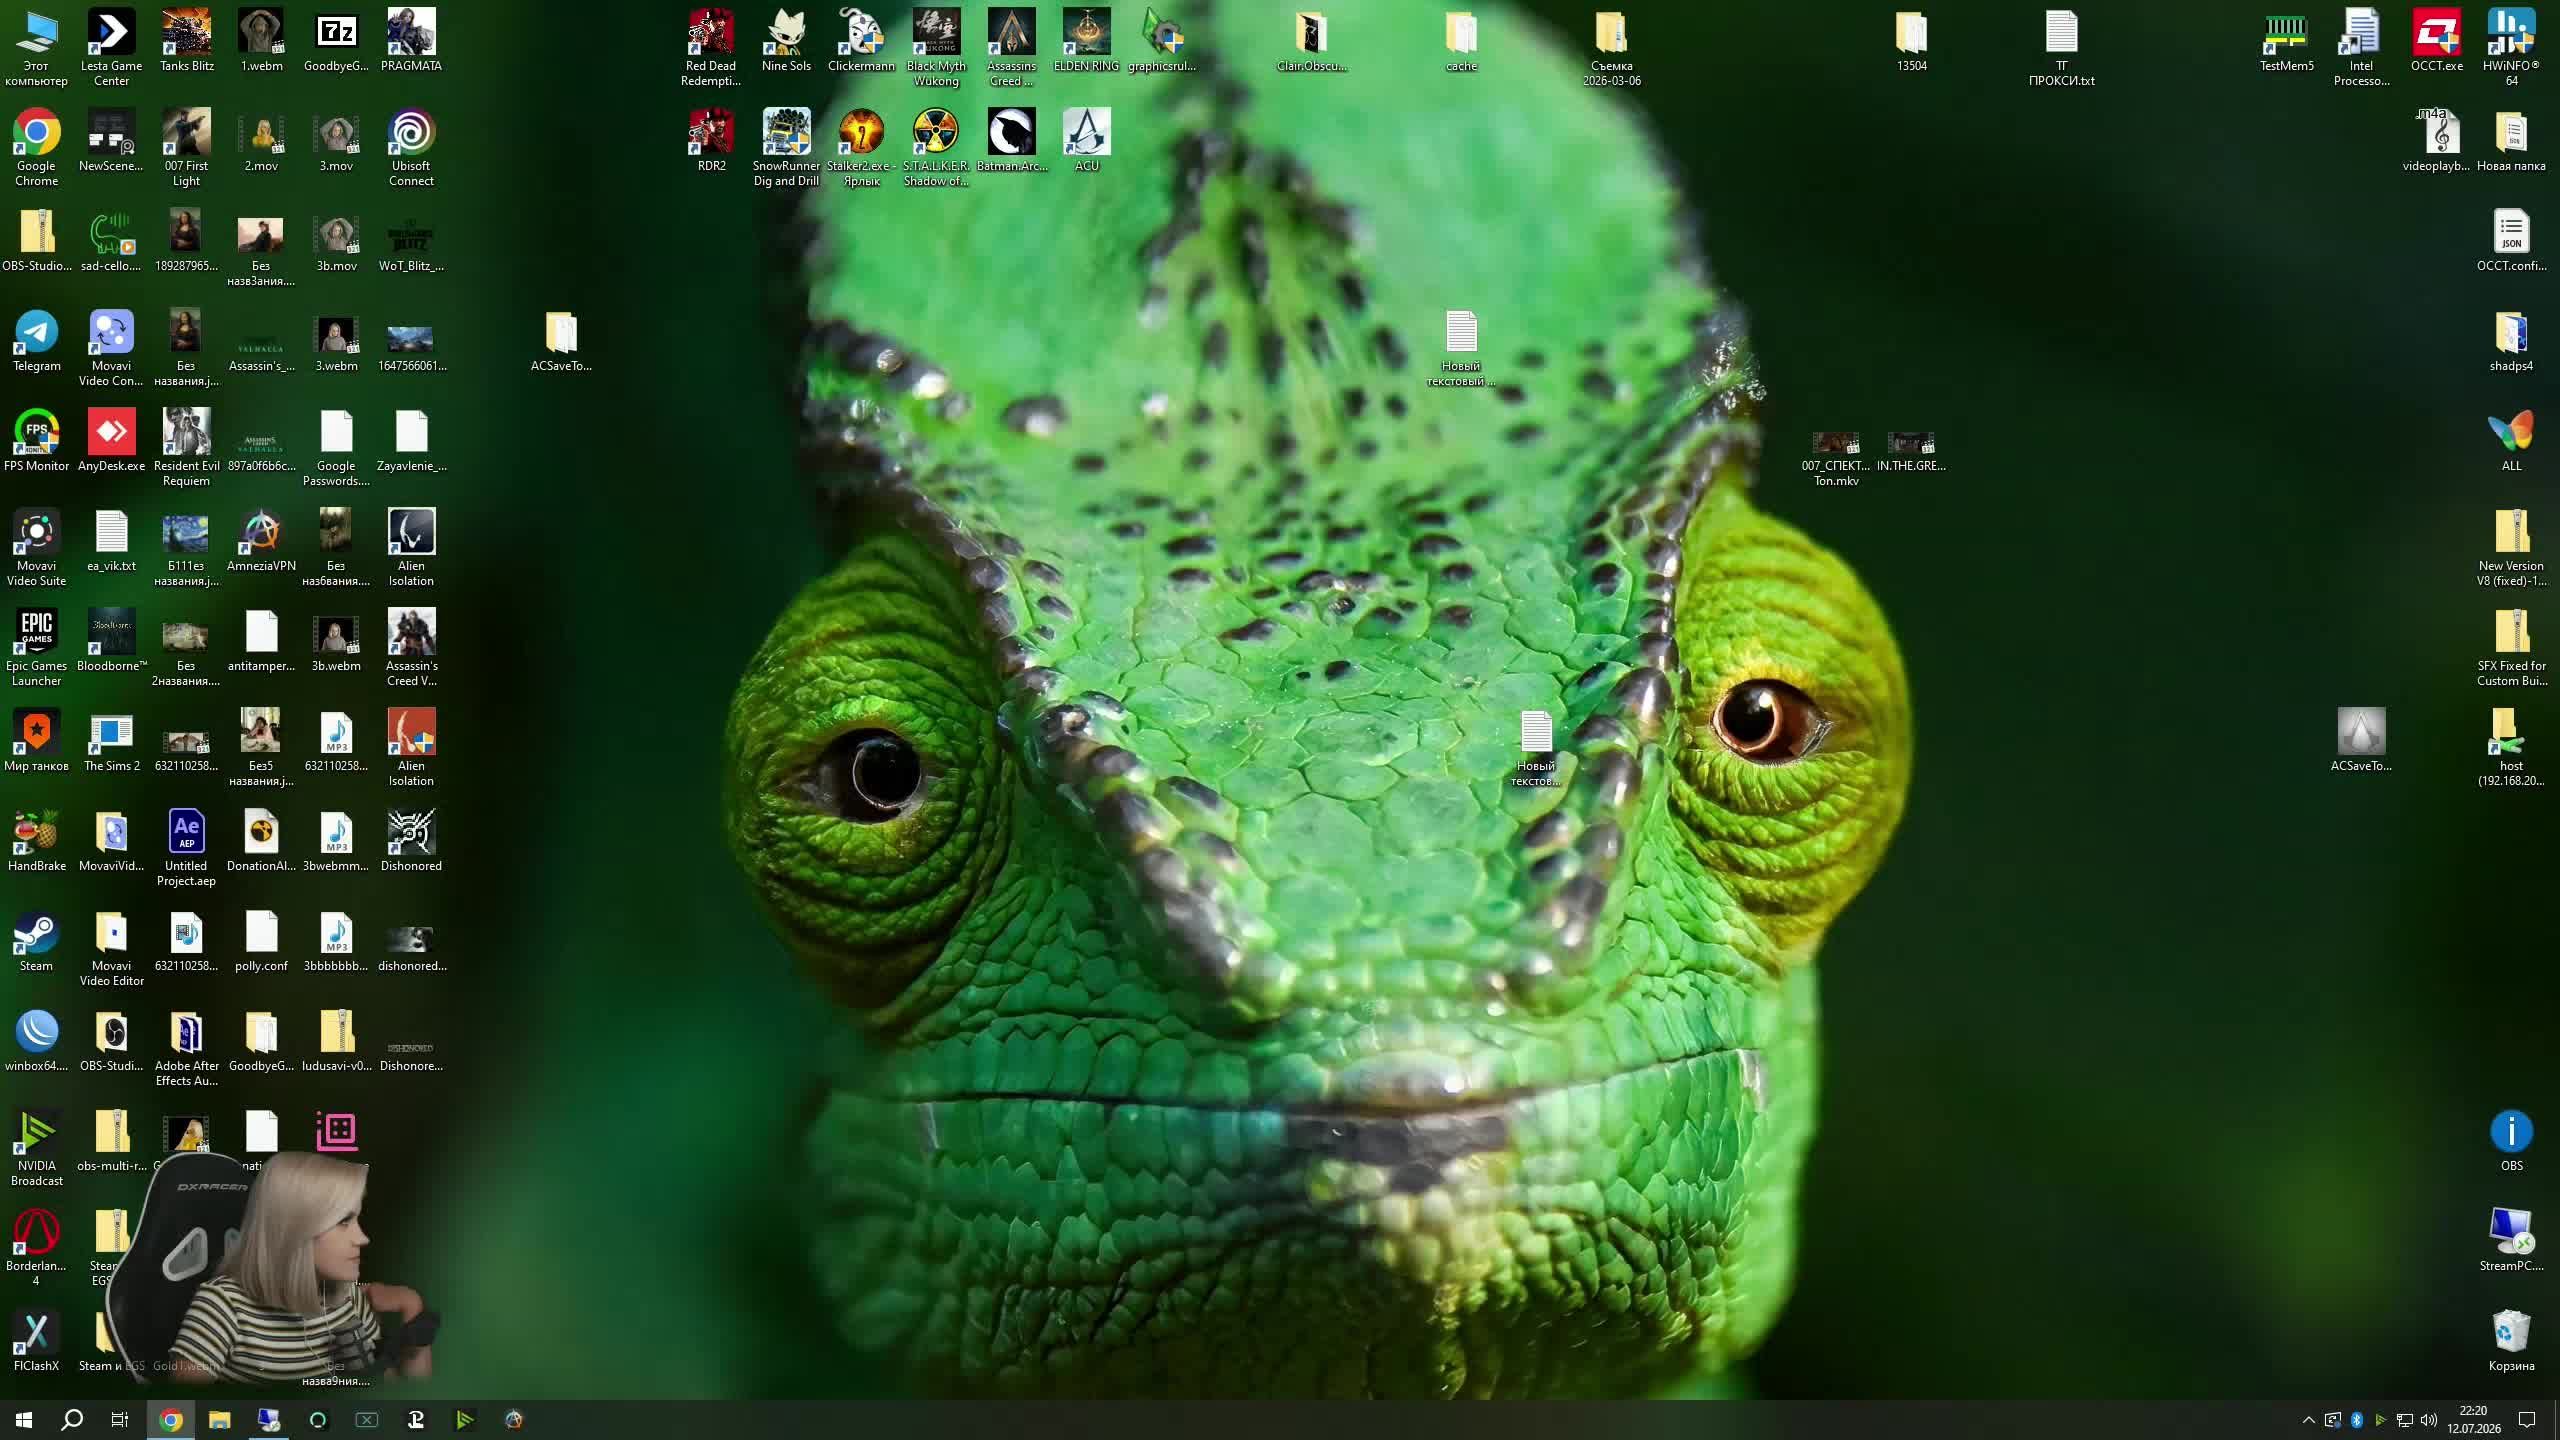2560x1440 pixels.
Task: Open Untitled Project.aep file
Action: pyautogui.click(x=186, y=847)
